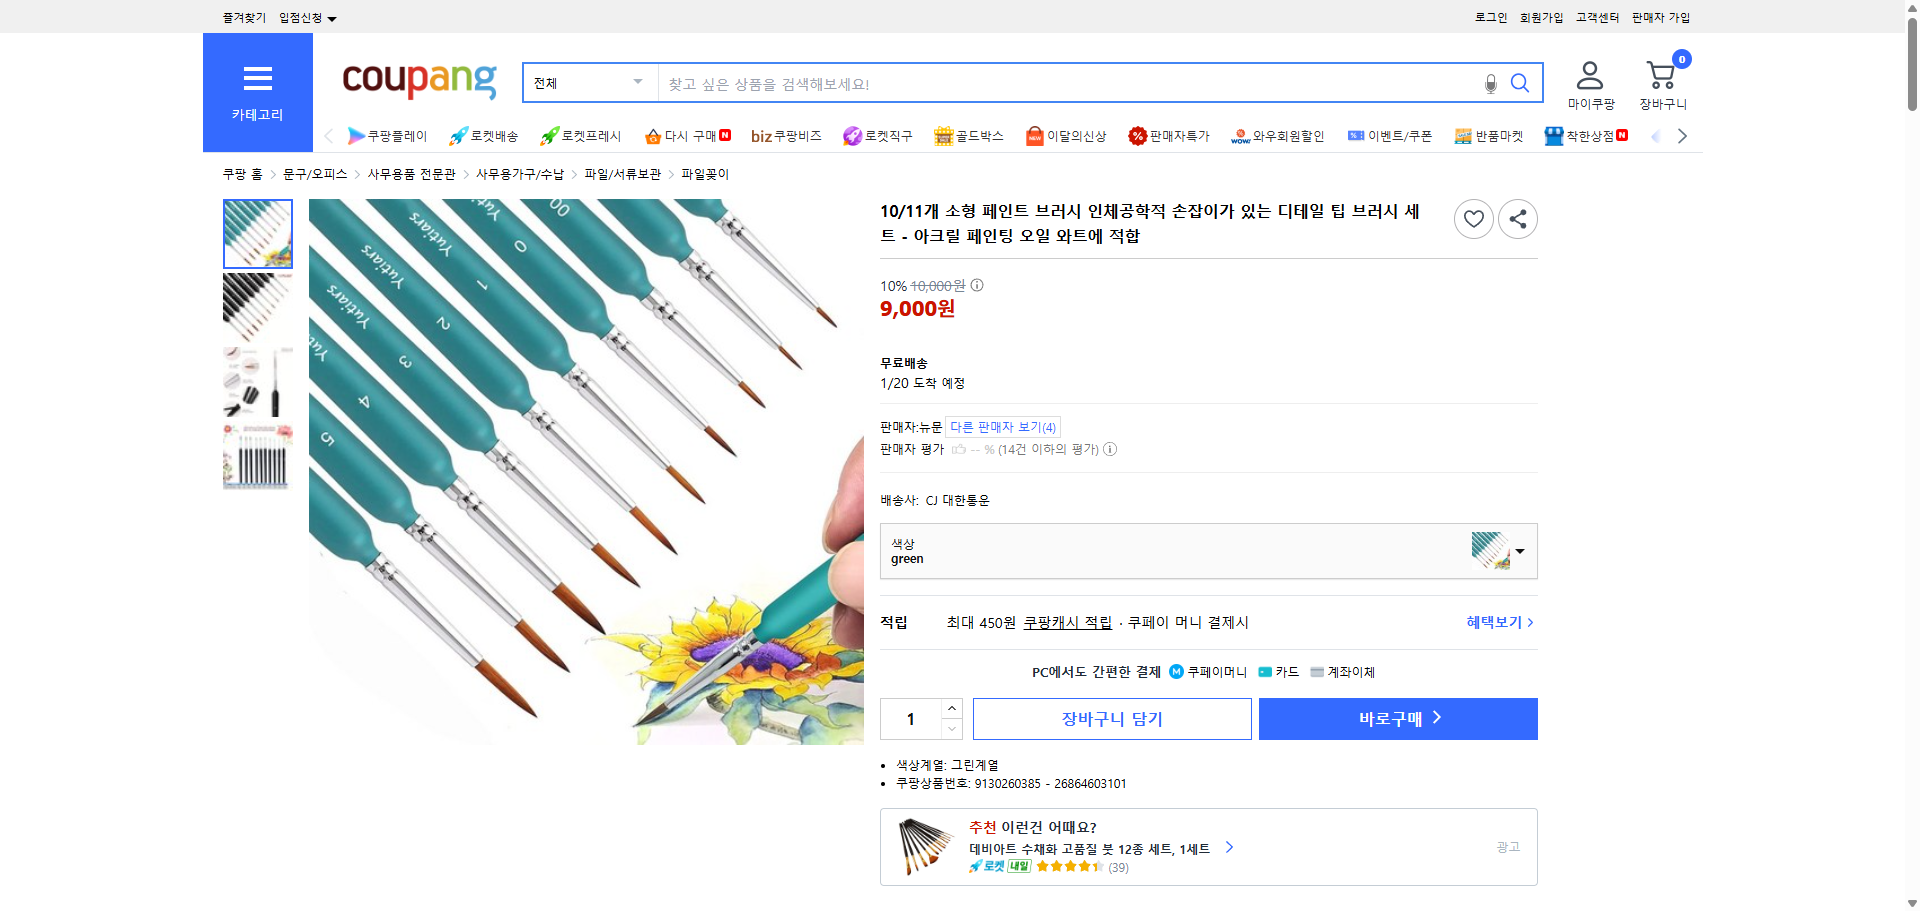The width and height of the screenshot is (1920, 911).
Task: Open 장바구니 shopping cart
Action: pos(1662,76)
